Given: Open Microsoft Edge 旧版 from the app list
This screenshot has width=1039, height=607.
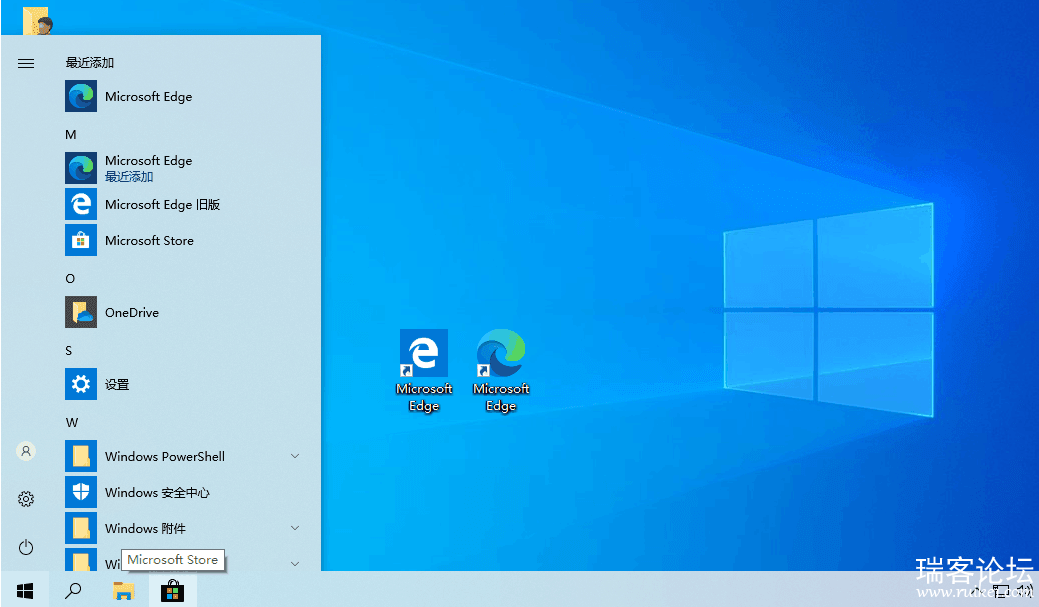Looking at the screenshot, I should tap(182, 204).
